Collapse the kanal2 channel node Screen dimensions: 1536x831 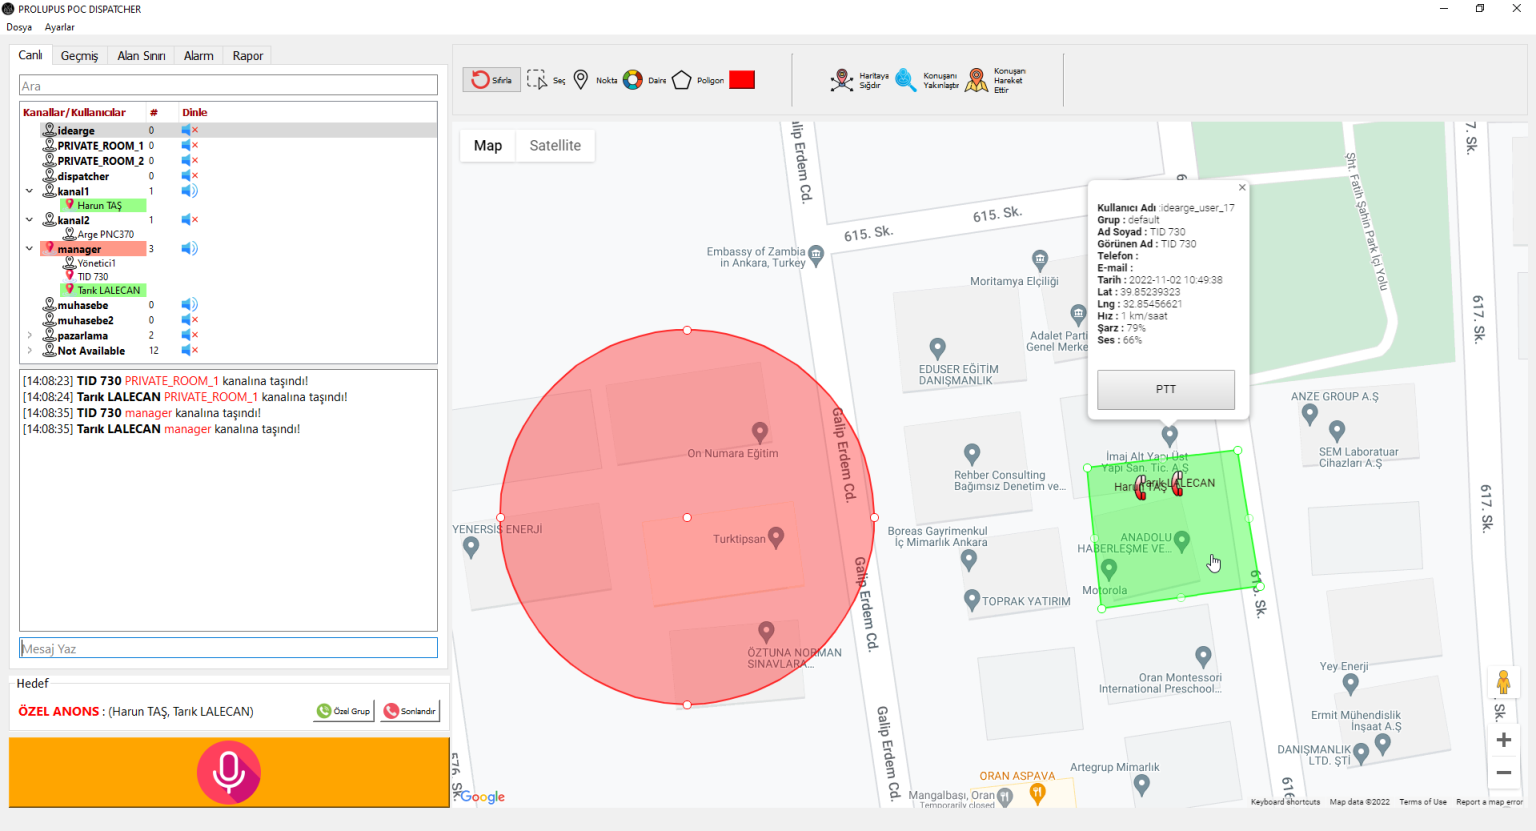point(29,220)
